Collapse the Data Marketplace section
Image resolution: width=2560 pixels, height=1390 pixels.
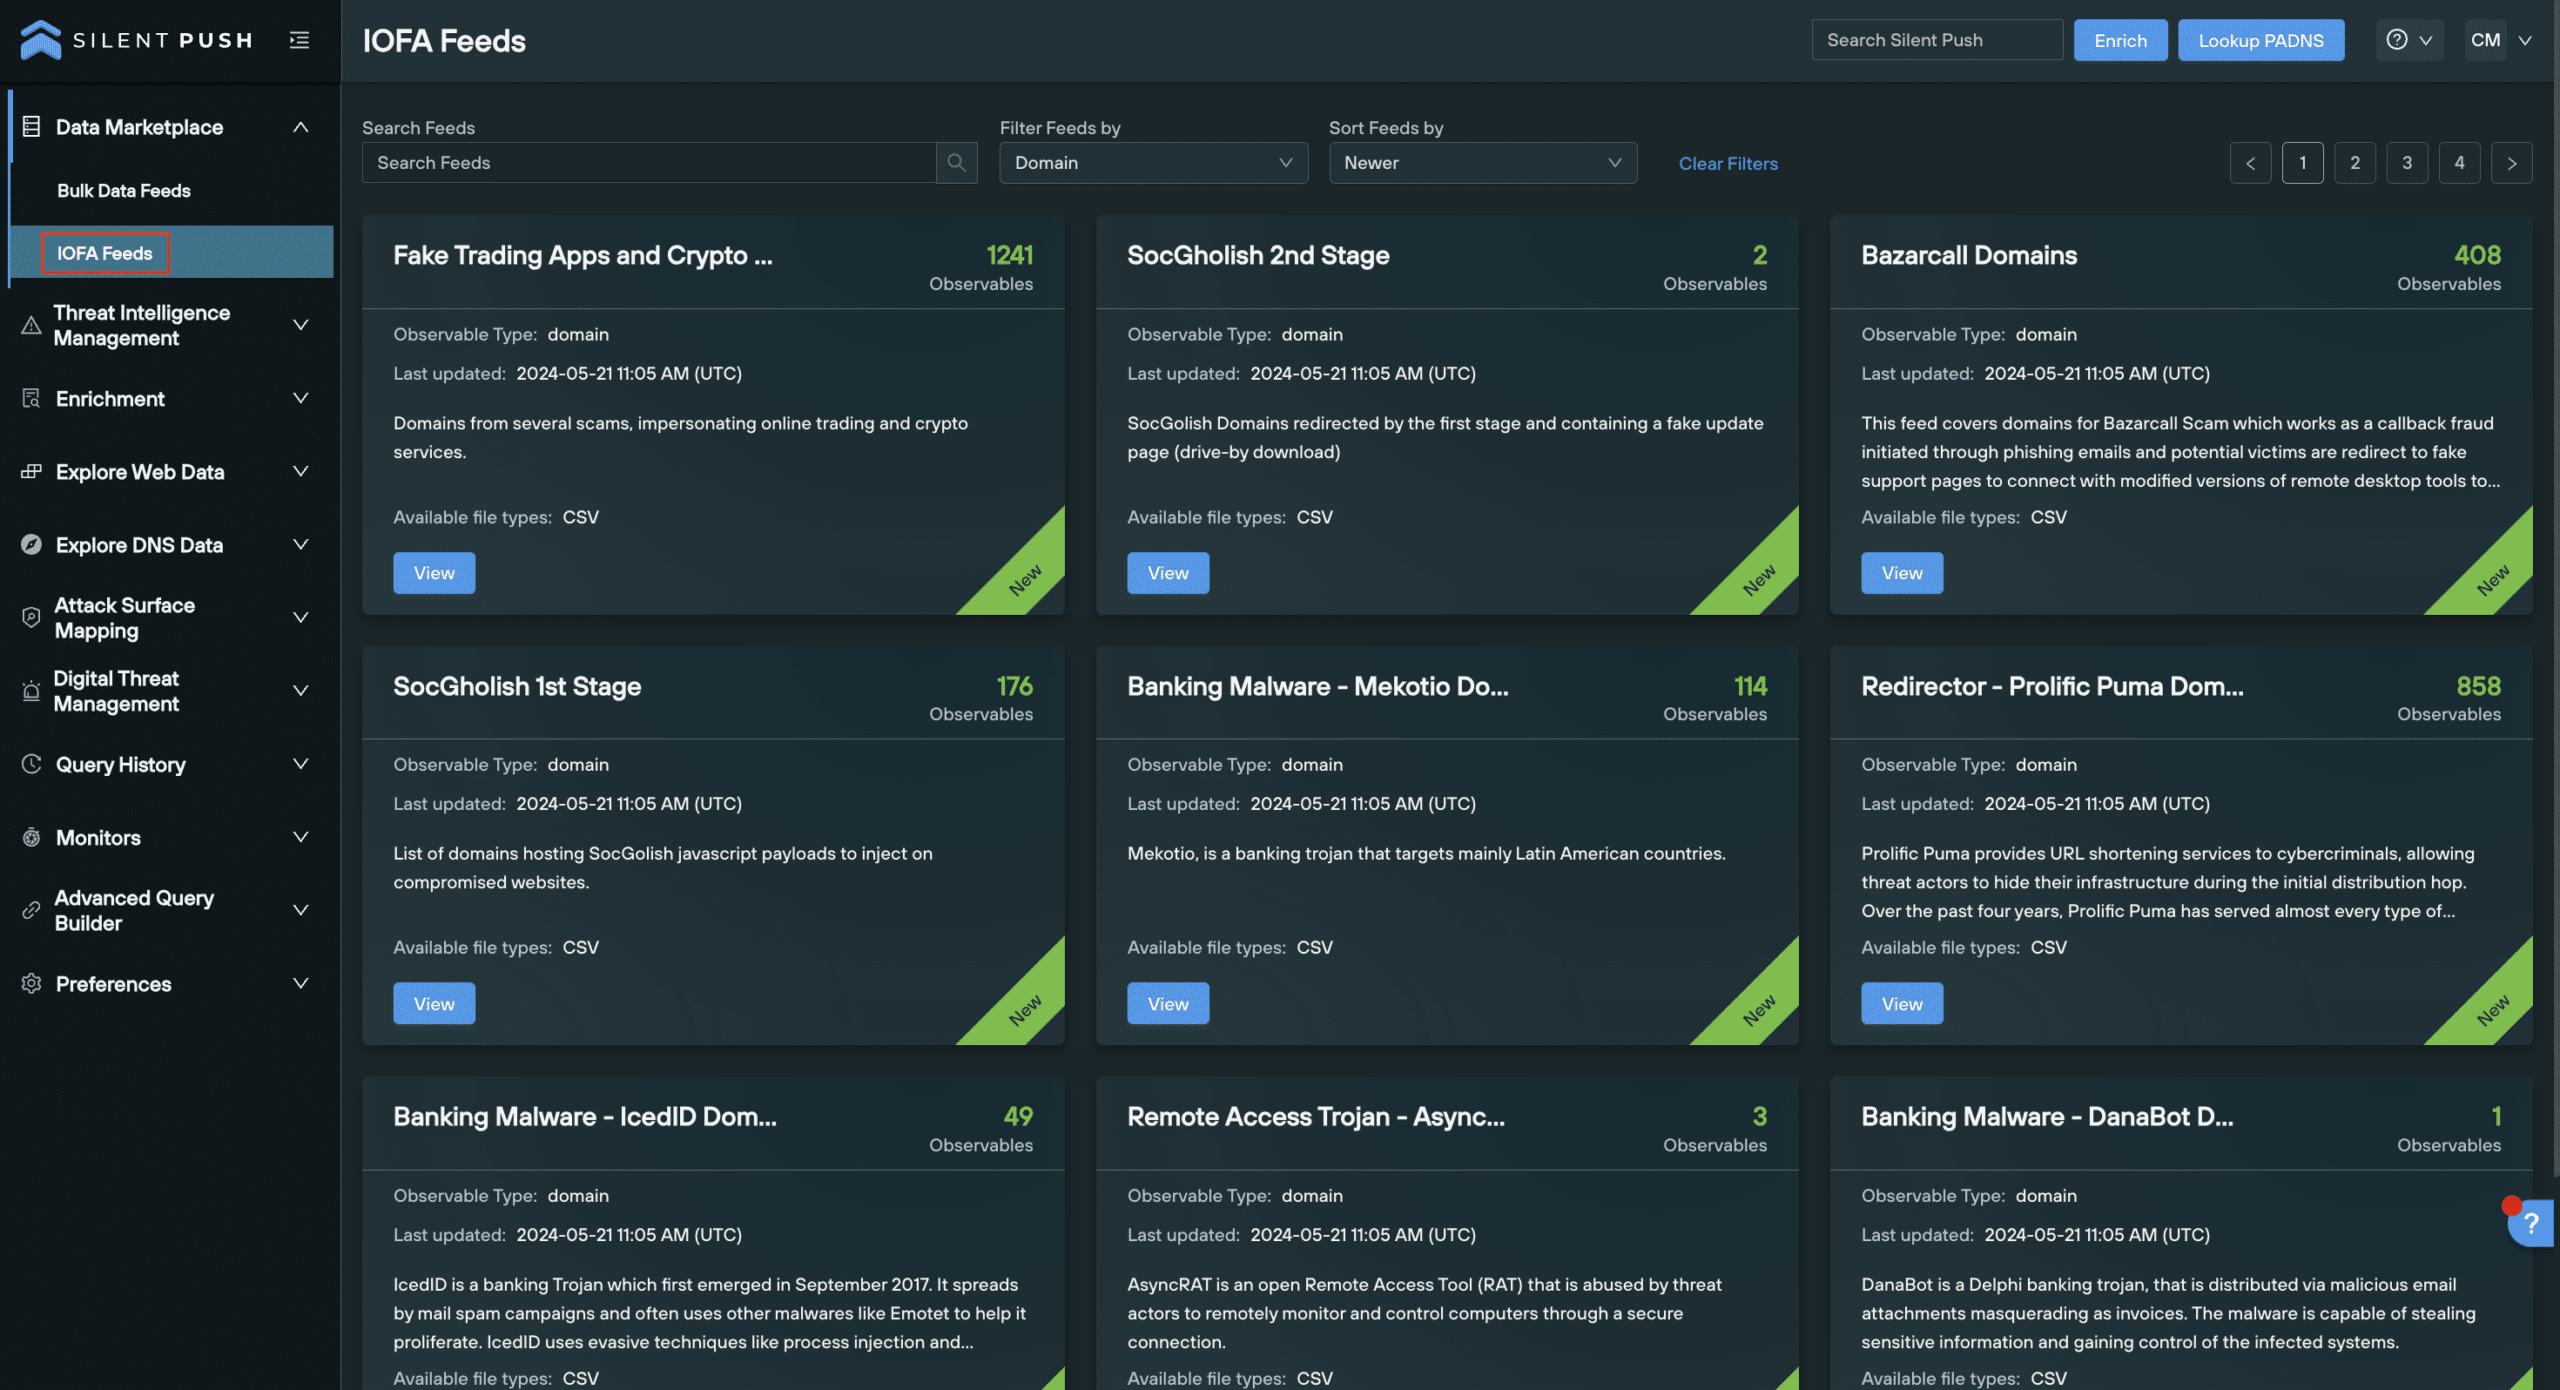[x=300, y=127]
